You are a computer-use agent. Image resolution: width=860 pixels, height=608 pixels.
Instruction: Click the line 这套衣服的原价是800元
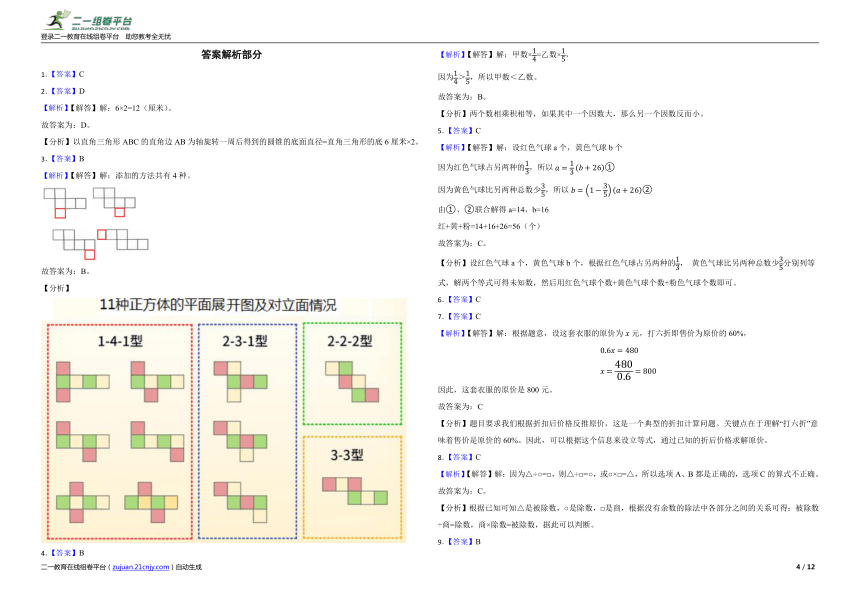496,390
